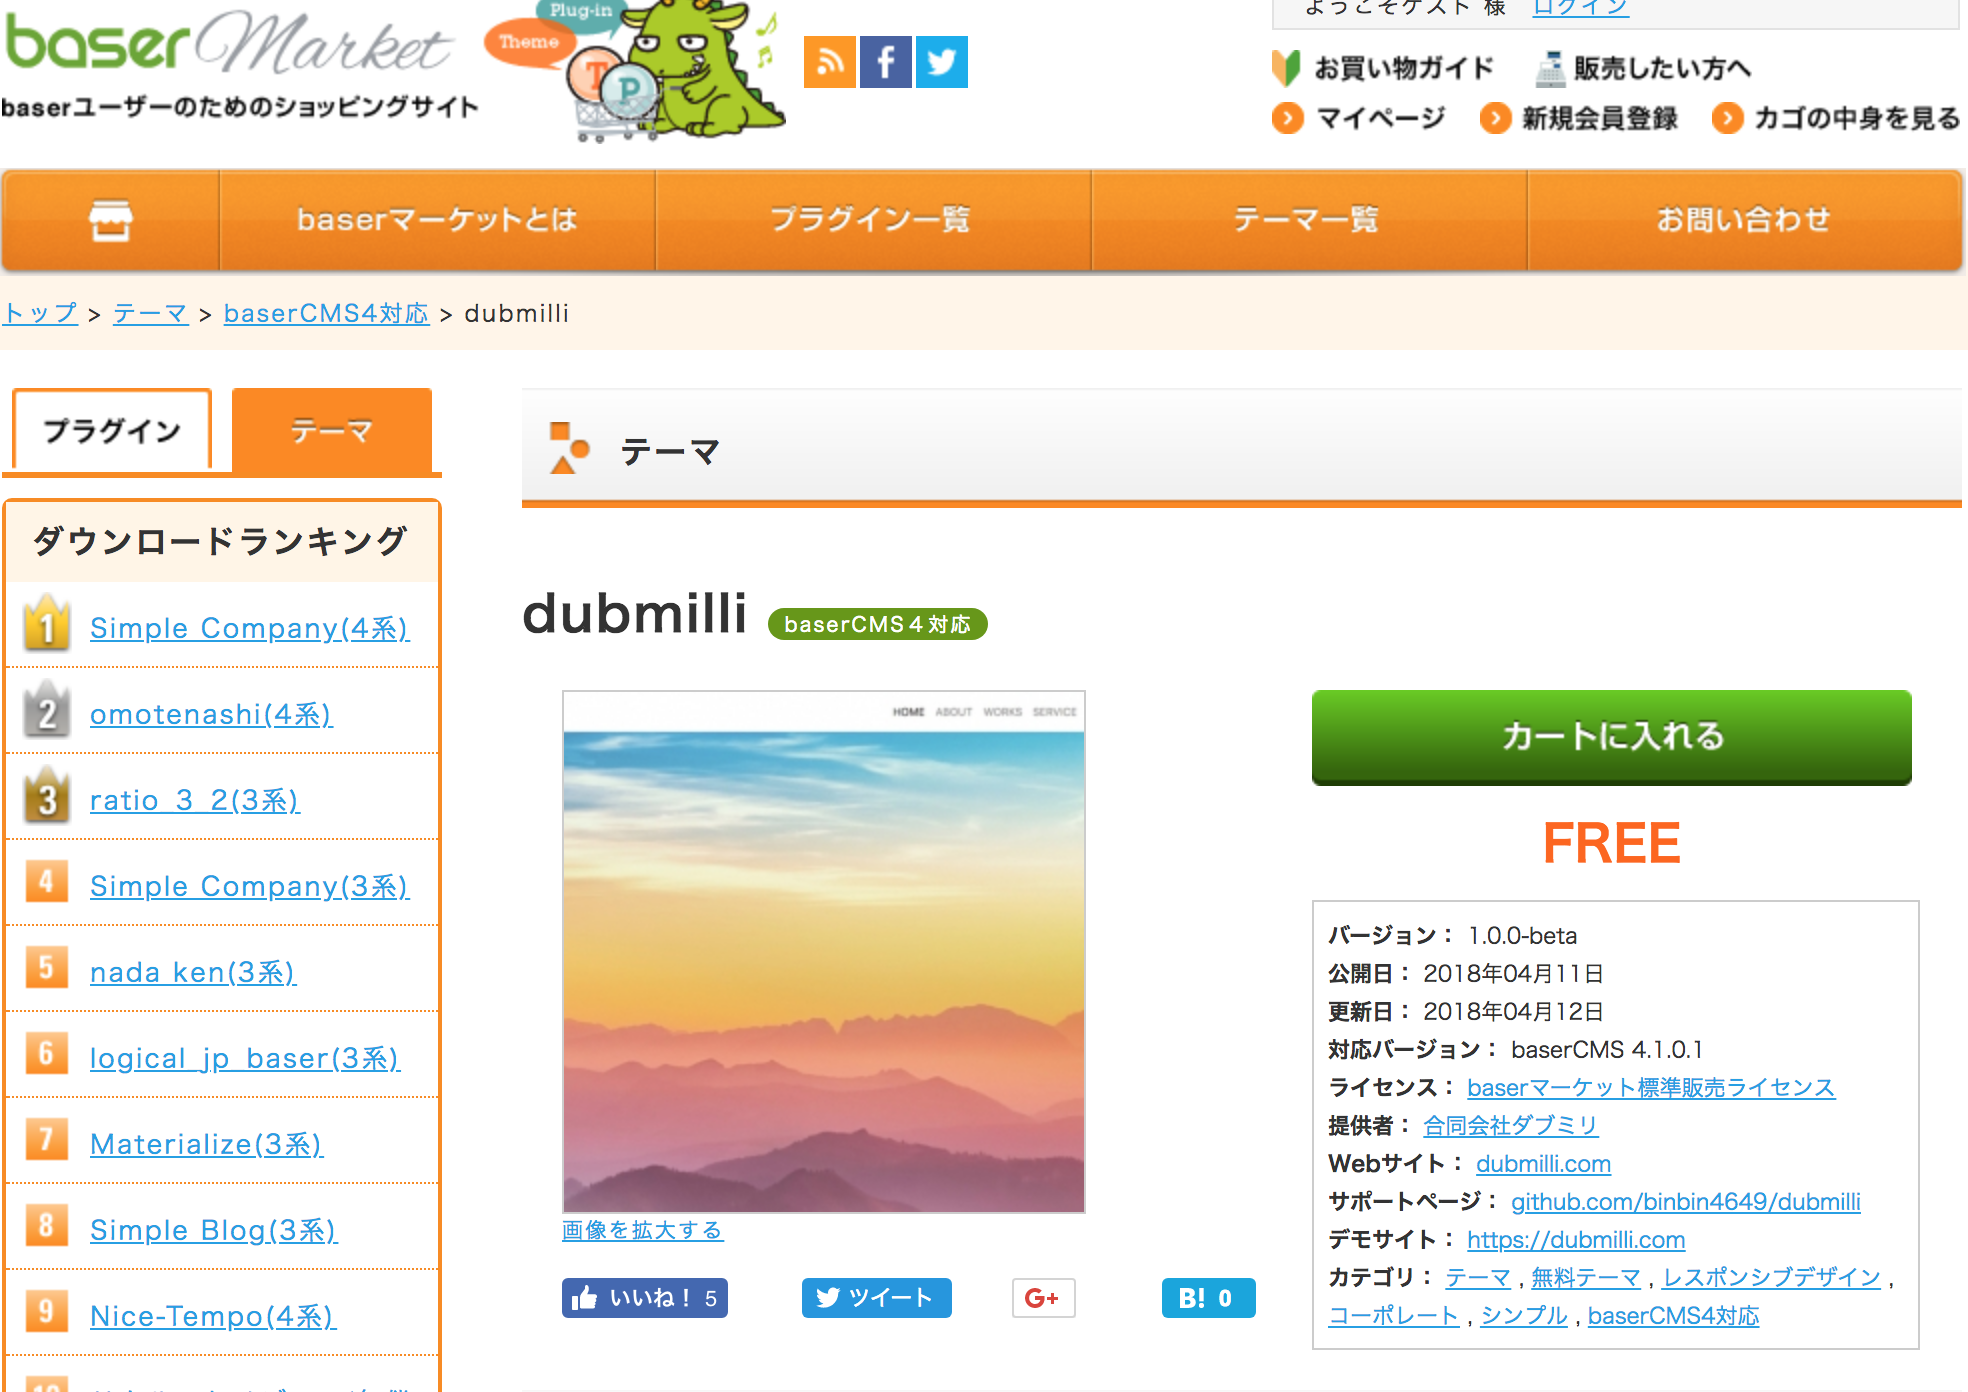The height and width of the screenshot is (1392, 1968).
Task: Open the Facebook icon in header
Action: coord(885,62)
